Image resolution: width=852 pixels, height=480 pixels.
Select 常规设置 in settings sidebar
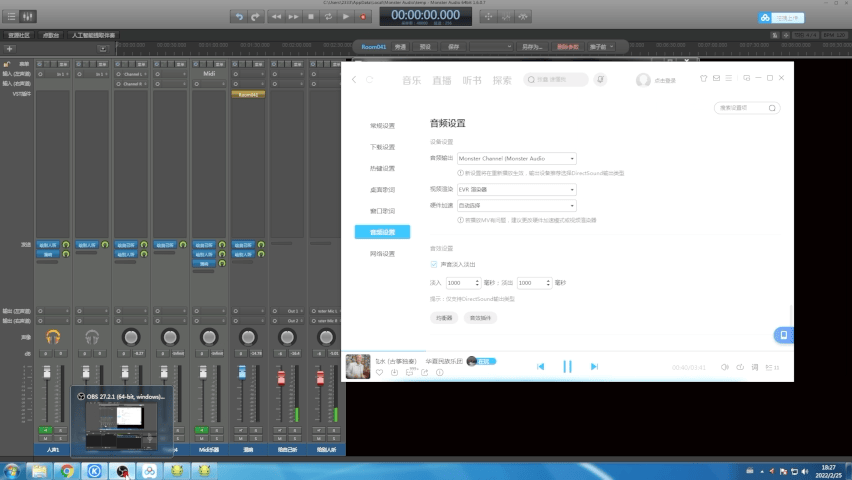pos(383,126)
